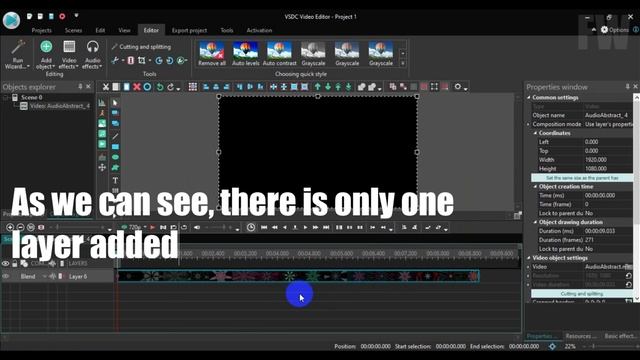The image size is (640, 360).
Task: Toggle lock icon in layers header
Action: click(15, 264)
